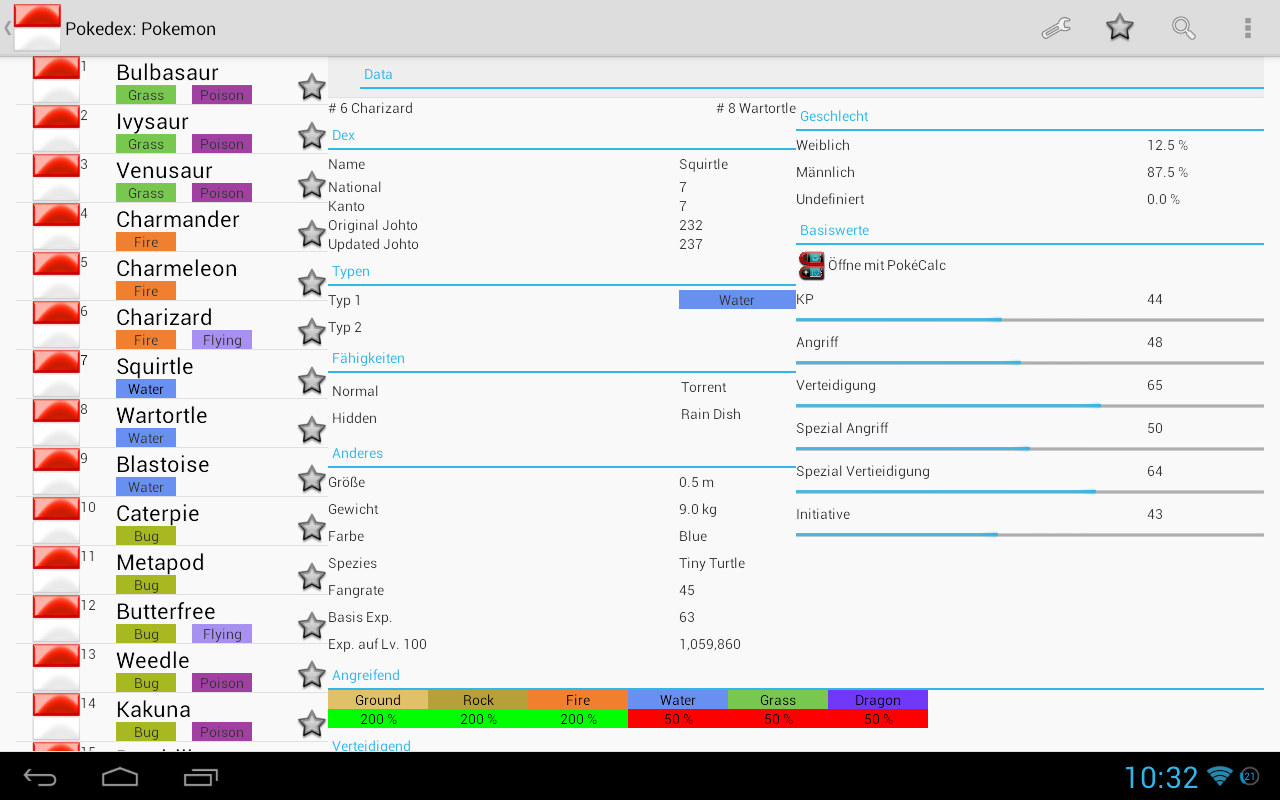This screenshot has height=800, width=1280.
Task: Tap Charizard's Flying type tag
Action: (222, 340)
